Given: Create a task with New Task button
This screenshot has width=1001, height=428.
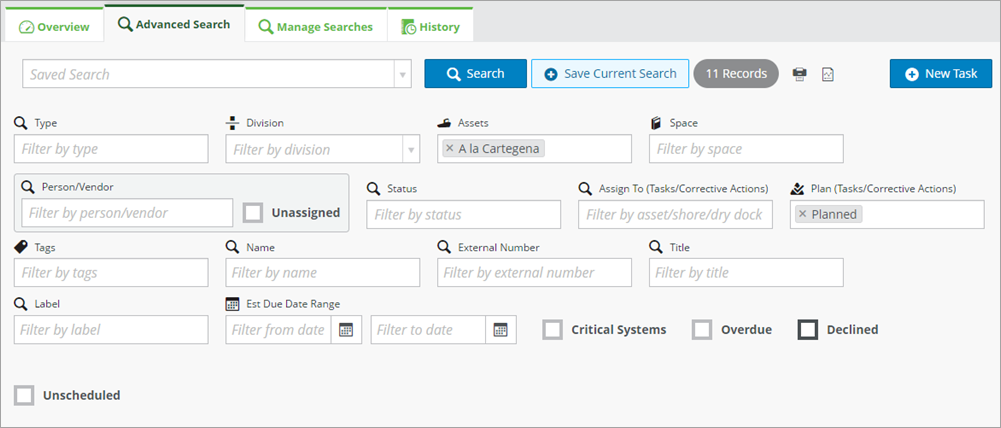Looking at the screenshot, I should click(941, 73).
